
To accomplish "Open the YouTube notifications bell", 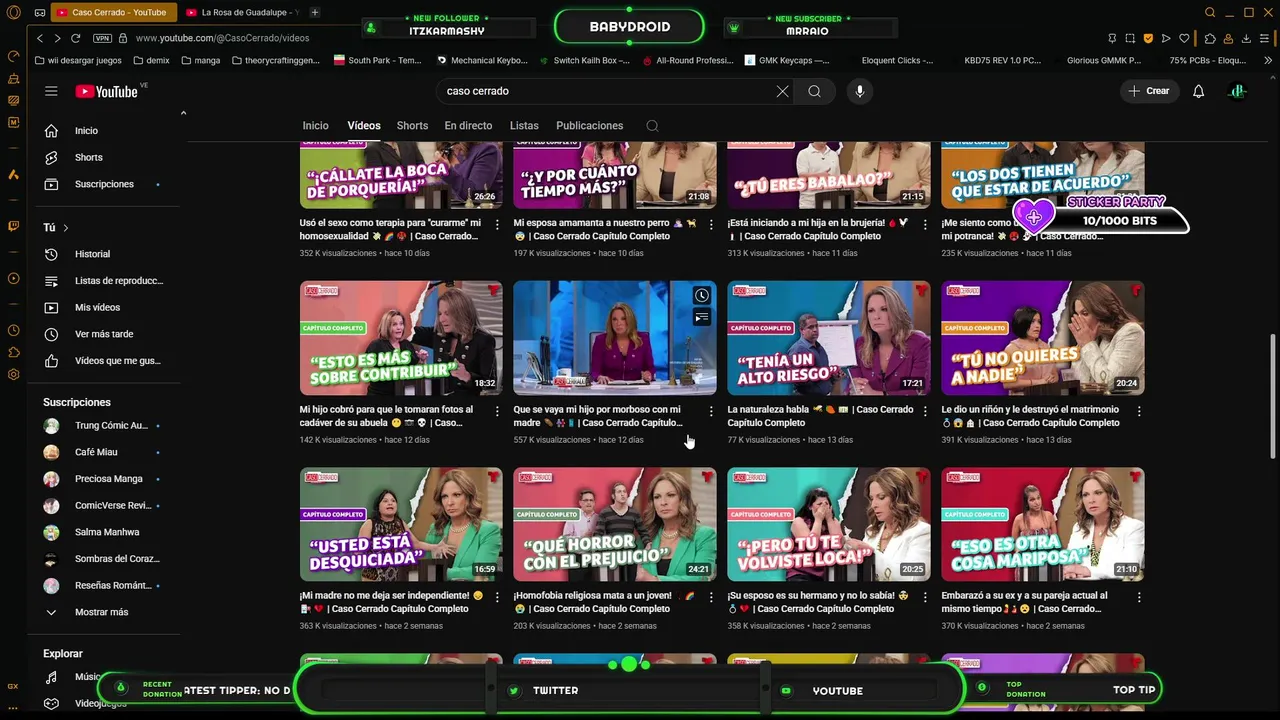I will click(x=1198, y=91).
